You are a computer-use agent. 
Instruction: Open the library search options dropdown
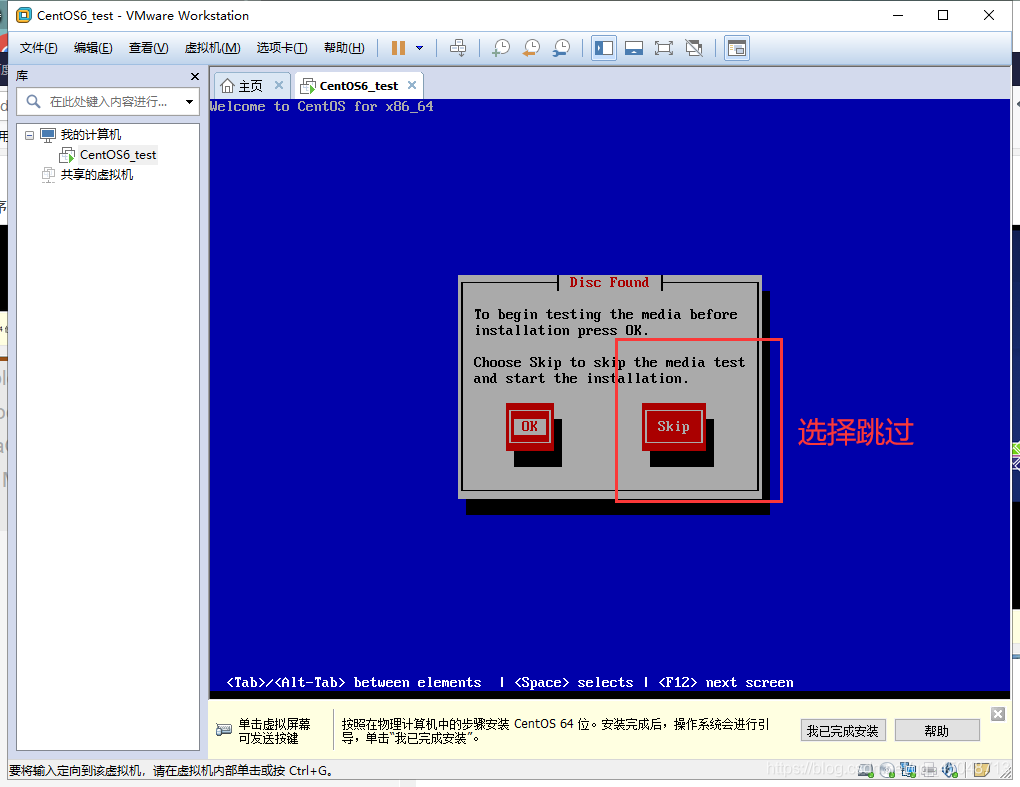click(x=190, y=100)
